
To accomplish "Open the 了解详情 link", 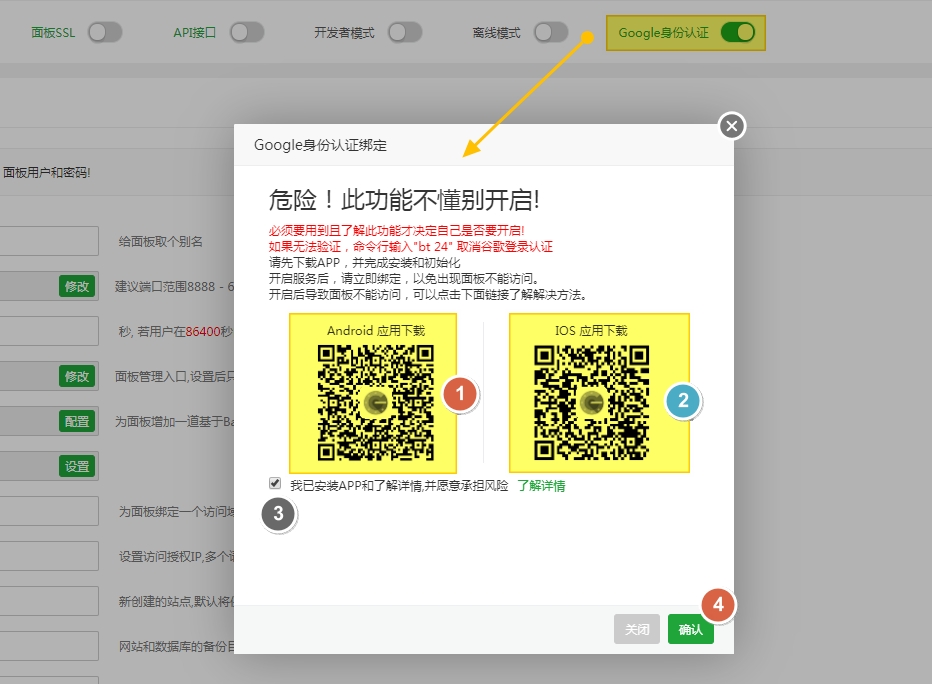I will (541, 486).
